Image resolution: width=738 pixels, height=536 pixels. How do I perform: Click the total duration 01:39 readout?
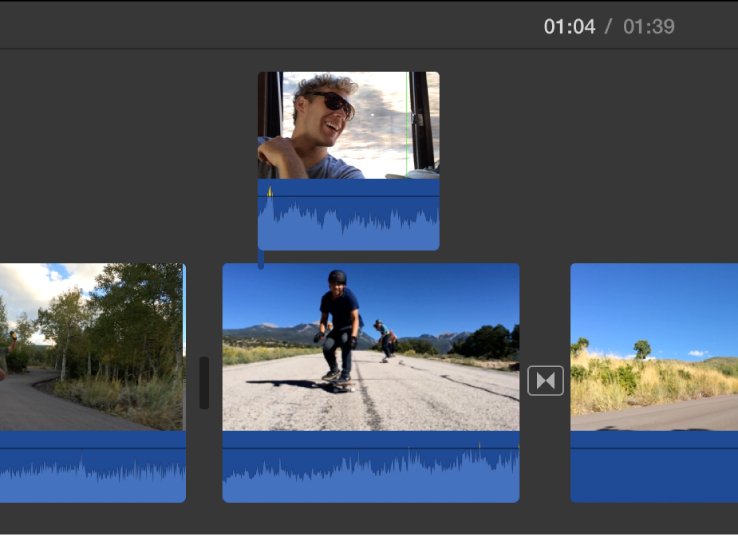[649, 27]
